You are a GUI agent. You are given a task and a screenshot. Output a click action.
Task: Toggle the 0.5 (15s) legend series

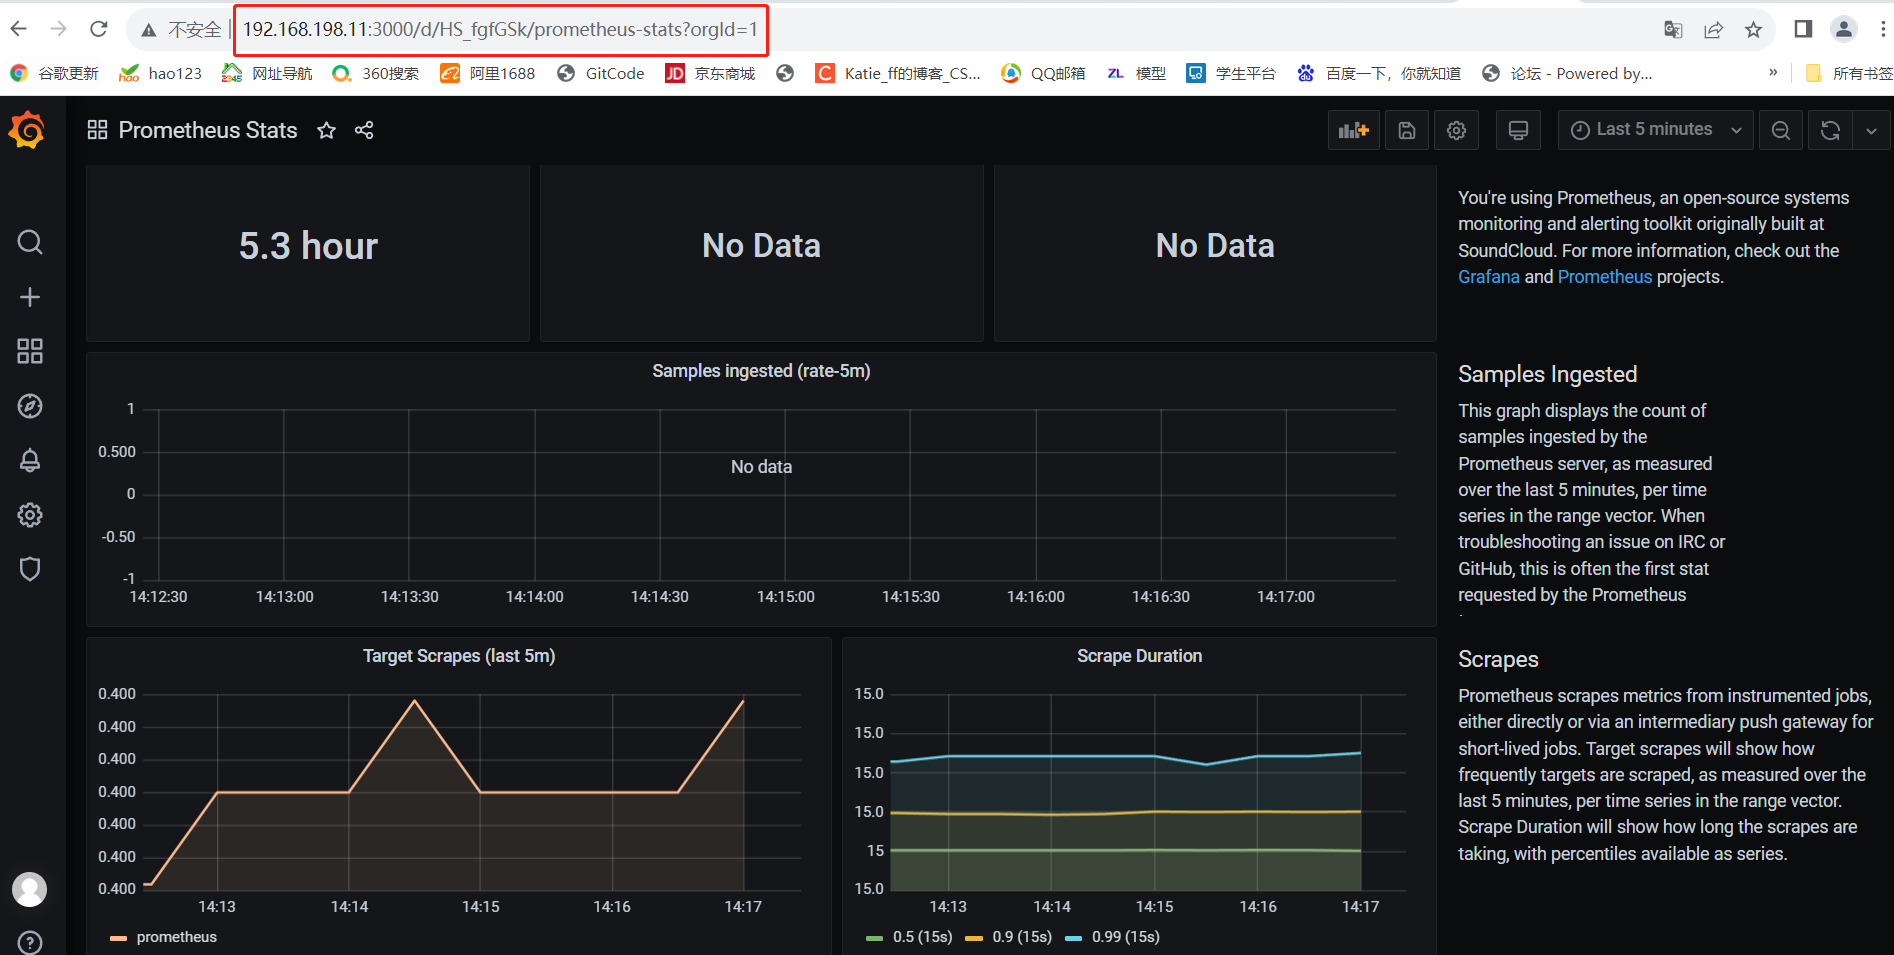point(922,937)
